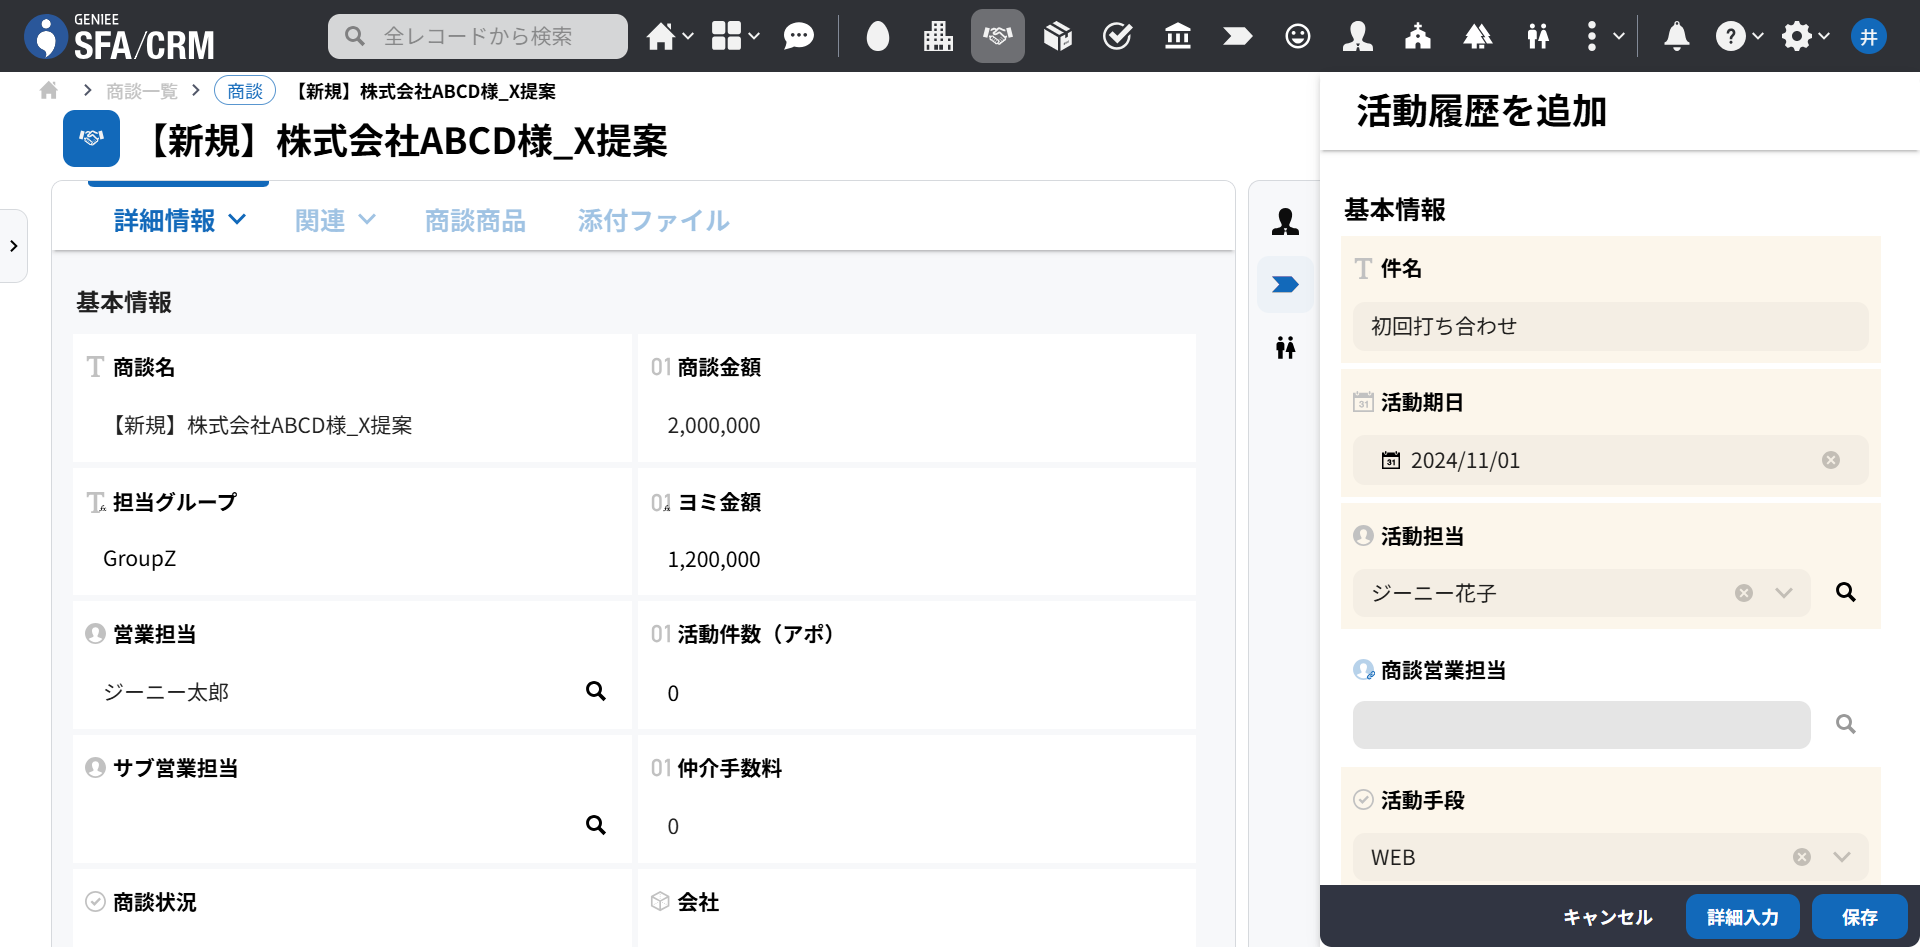
Task: Open the 活動期日 date field
Action: point(1610,460)
